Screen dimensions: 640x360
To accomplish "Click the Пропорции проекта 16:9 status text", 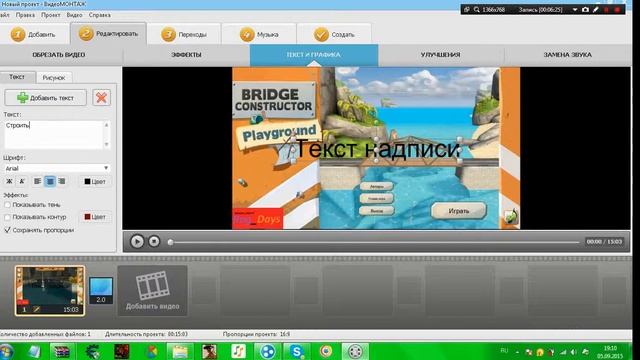I will click(256, 334).
